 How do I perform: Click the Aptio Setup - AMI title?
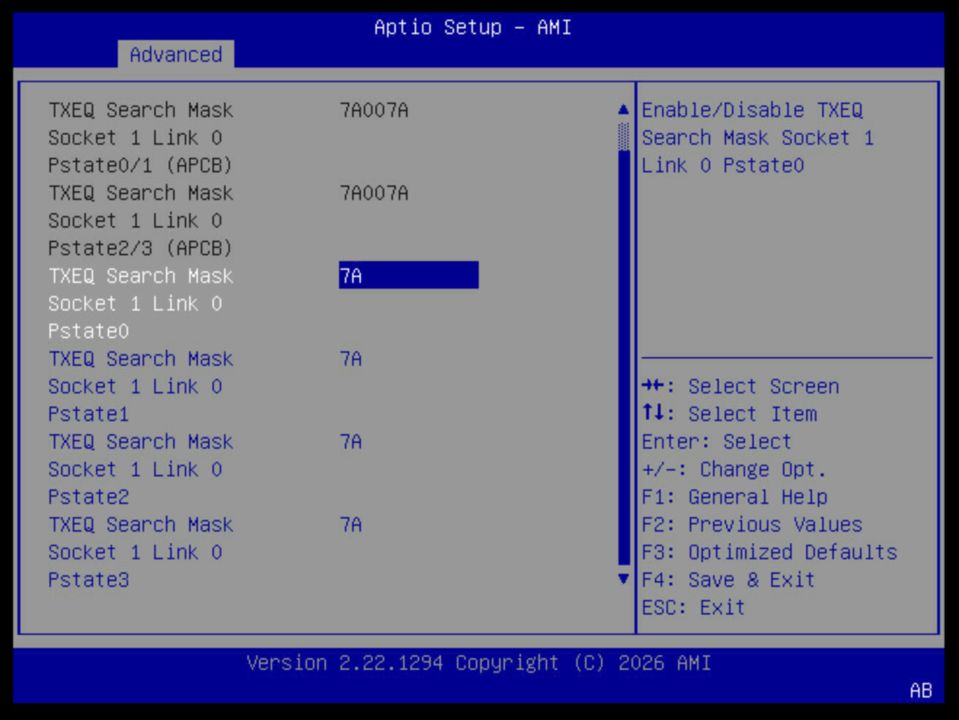[x=473, y=27]
